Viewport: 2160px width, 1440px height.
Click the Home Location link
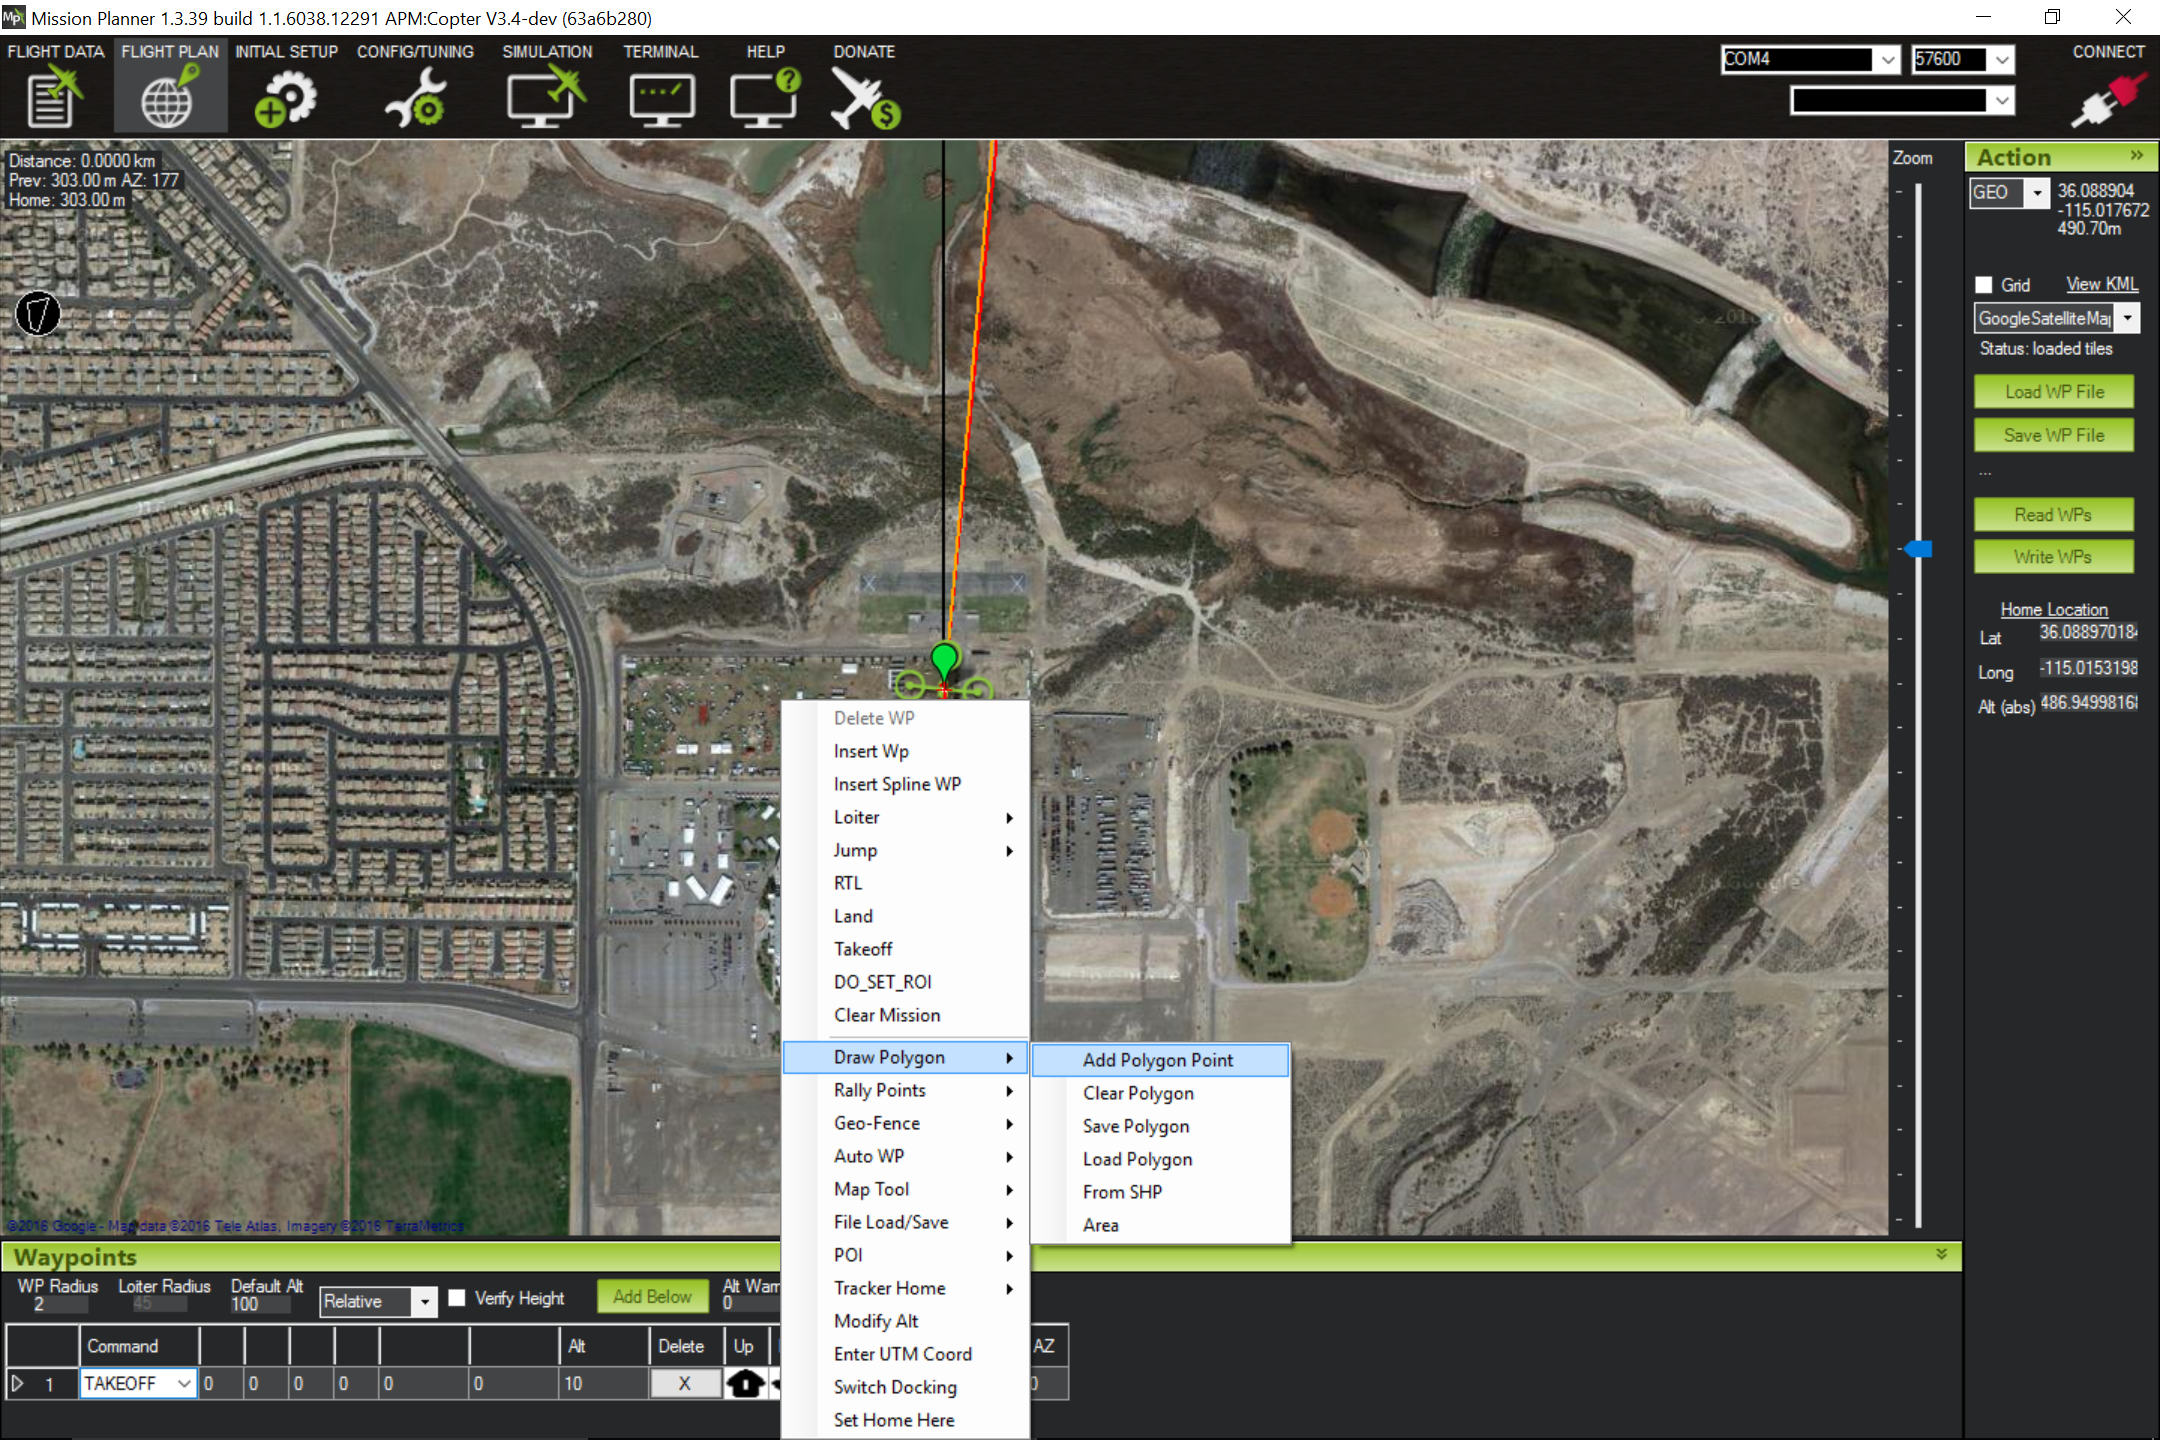click(2054, 609)
